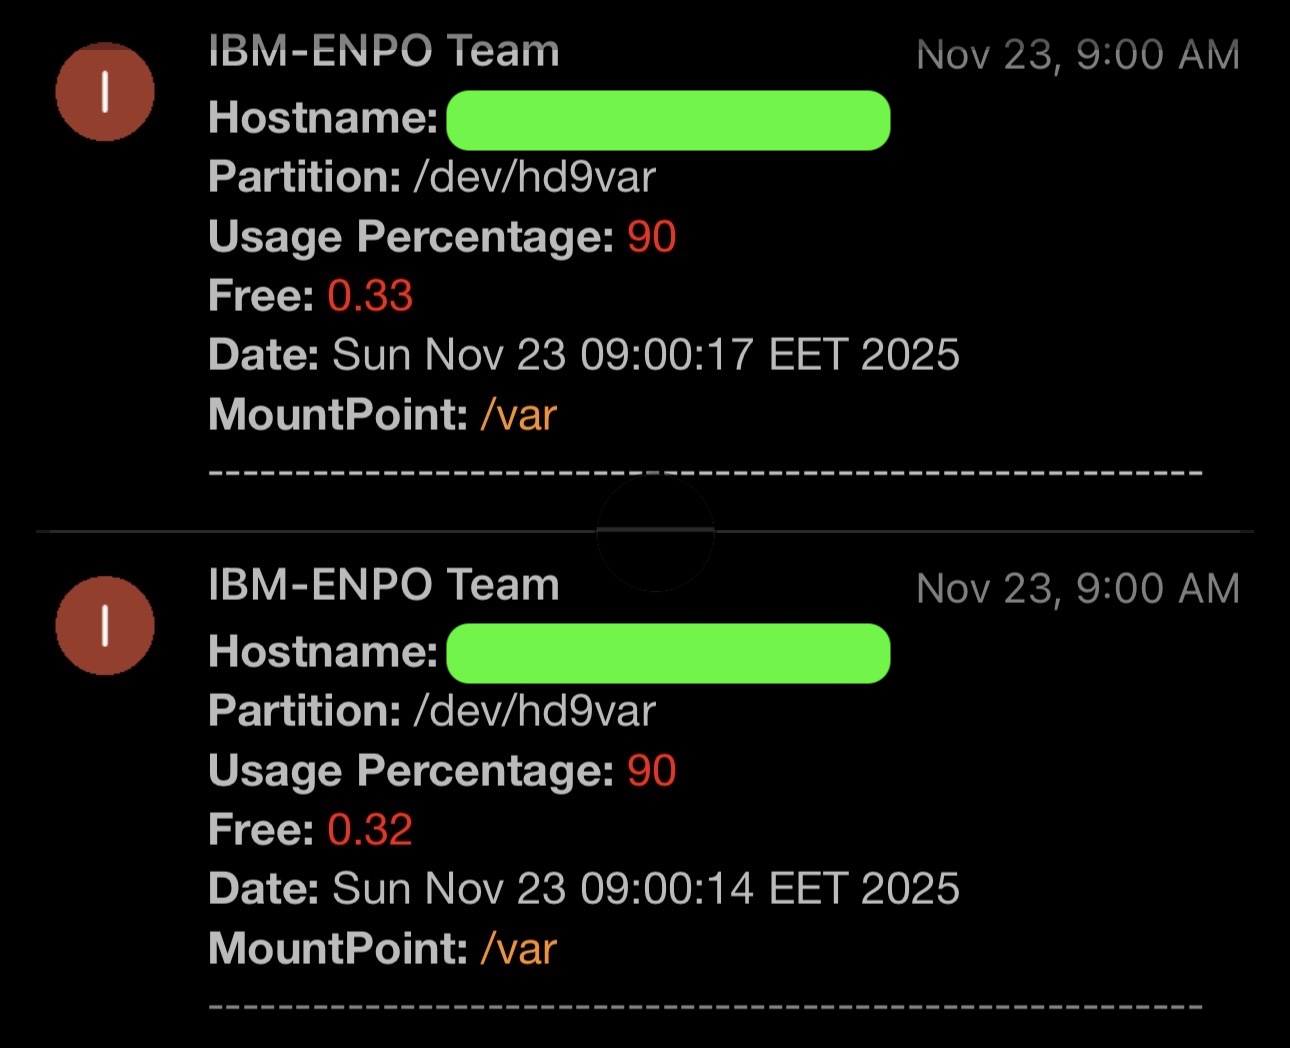The height and width of the screenshot is (1048, 1290).
Task: Click Usage Percentage 90 in the 09:00:14 alert
Action: [651, 771]
